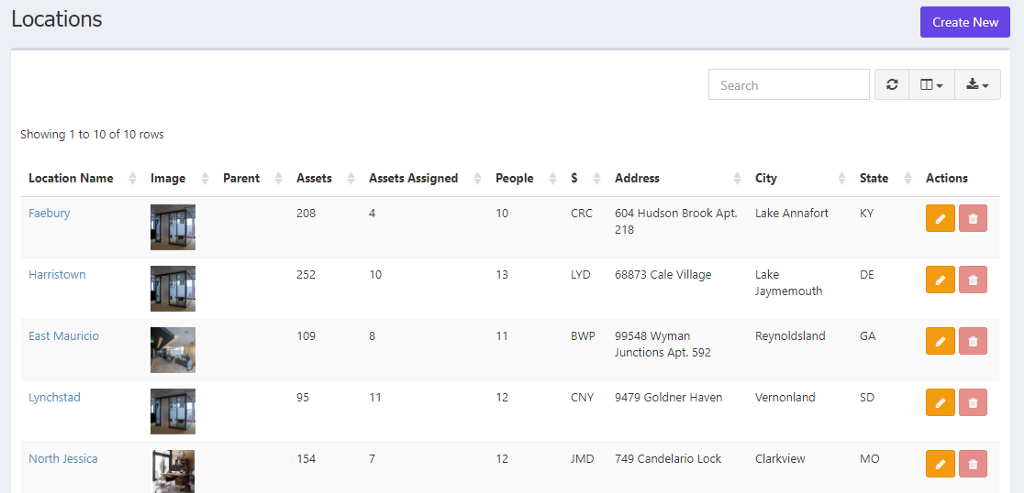
Task: Open the Lynchstad image thumbnail
Action: pyautogui.click(x=173, y=410)
